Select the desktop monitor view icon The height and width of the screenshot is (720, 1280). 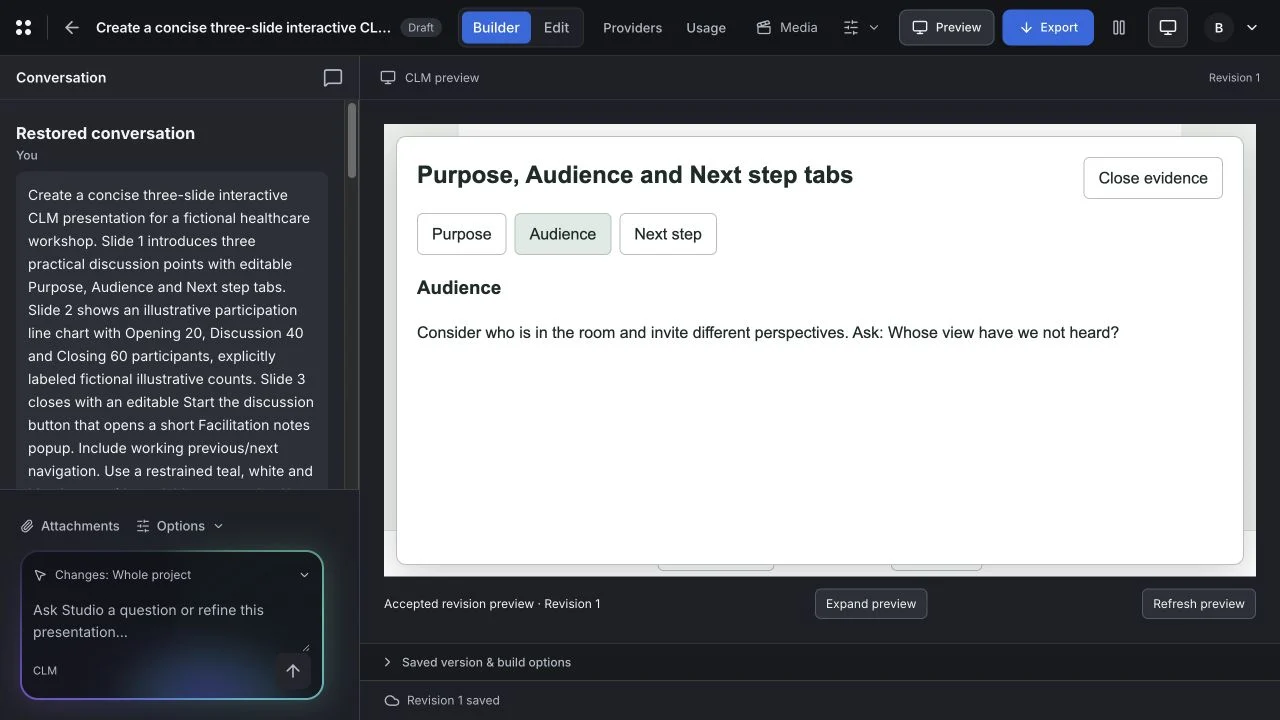click(1167, 28)
